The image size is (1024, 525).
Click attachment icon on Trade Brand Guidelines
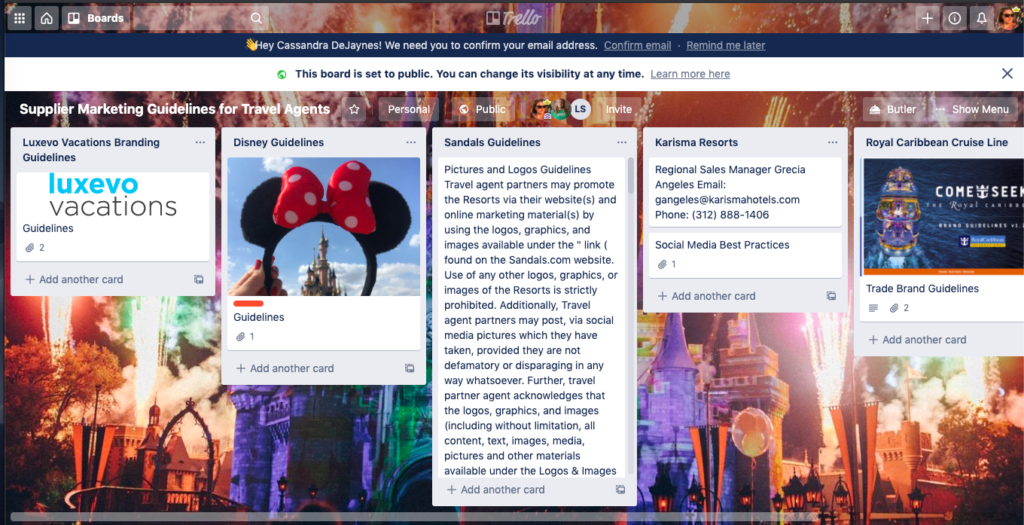click(x=894, y=308)
